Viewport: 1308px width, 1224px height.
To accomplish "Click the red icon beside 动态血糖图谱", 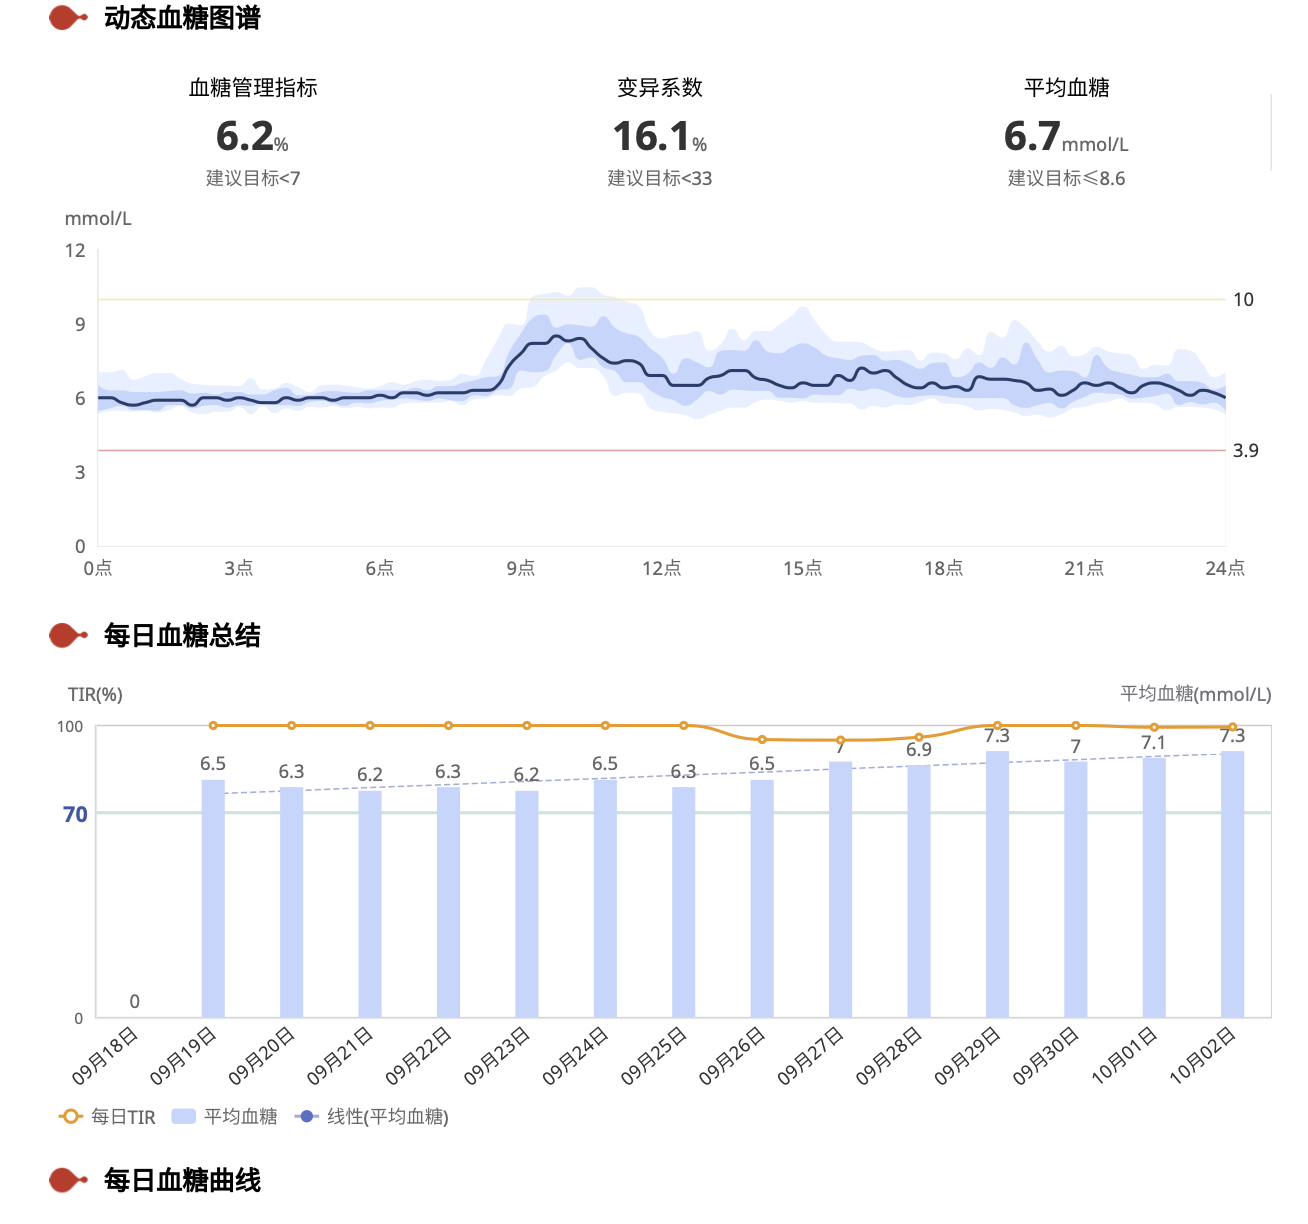I will 68,17.
